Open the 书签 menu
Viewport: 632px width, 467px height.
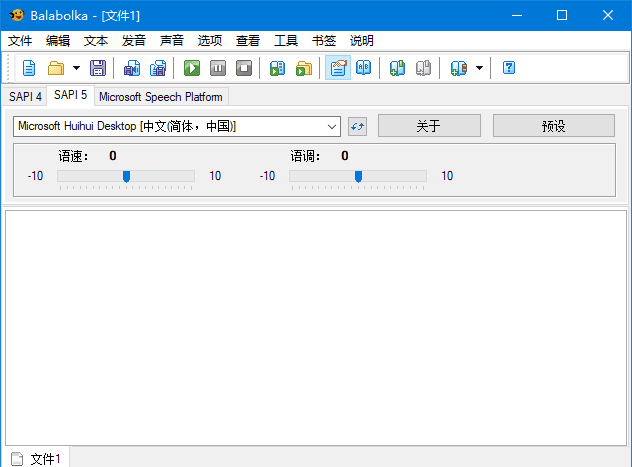coord(324,41)
